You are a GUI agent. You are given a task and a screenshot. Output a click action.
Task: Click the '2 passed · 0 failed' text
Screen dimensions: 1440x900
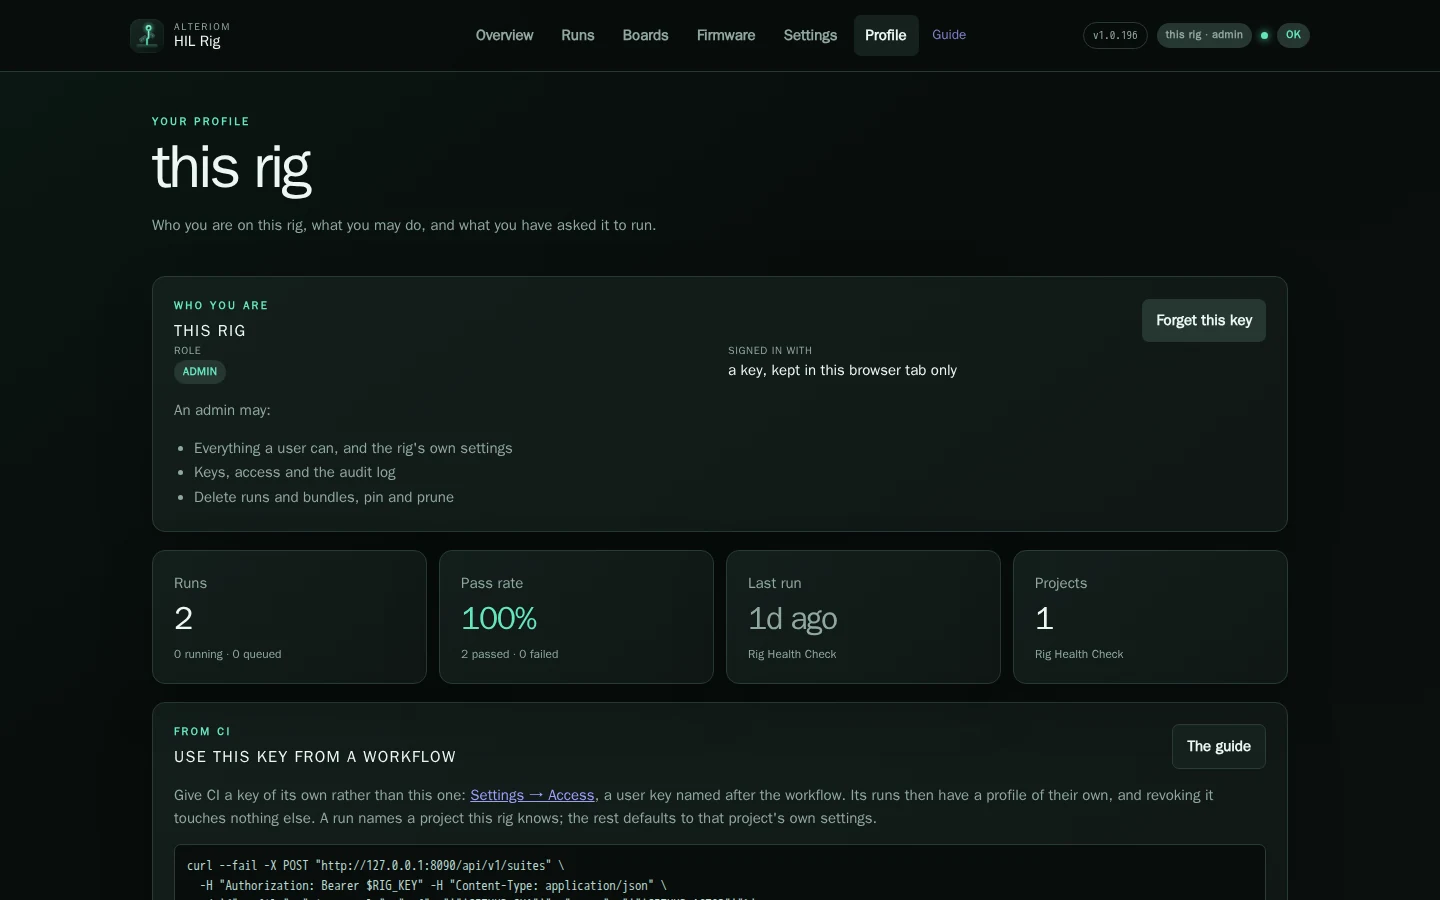(510, 654)
